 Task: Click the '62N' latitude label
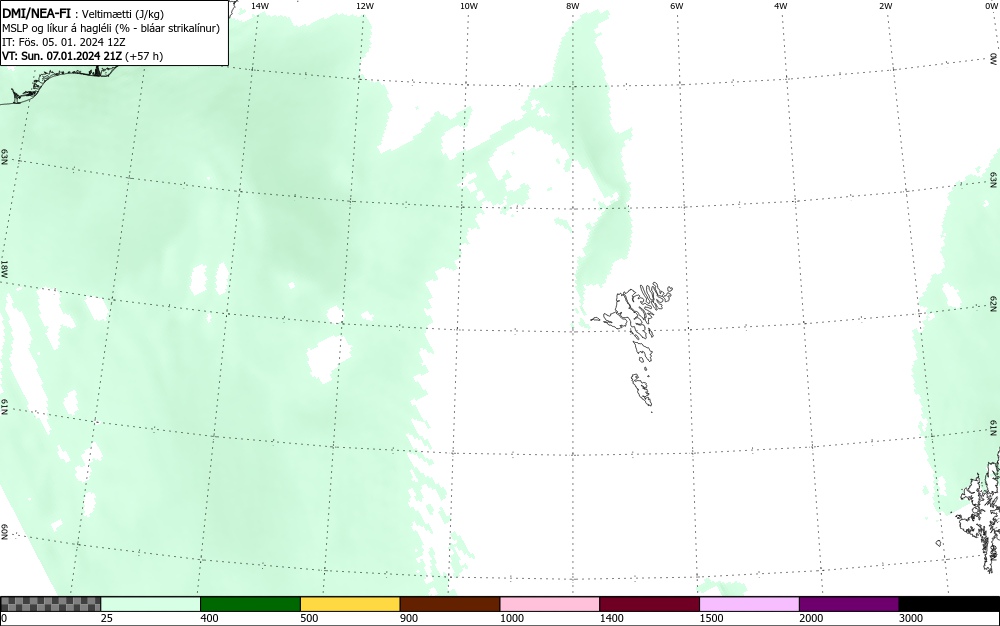coord(994,303)
